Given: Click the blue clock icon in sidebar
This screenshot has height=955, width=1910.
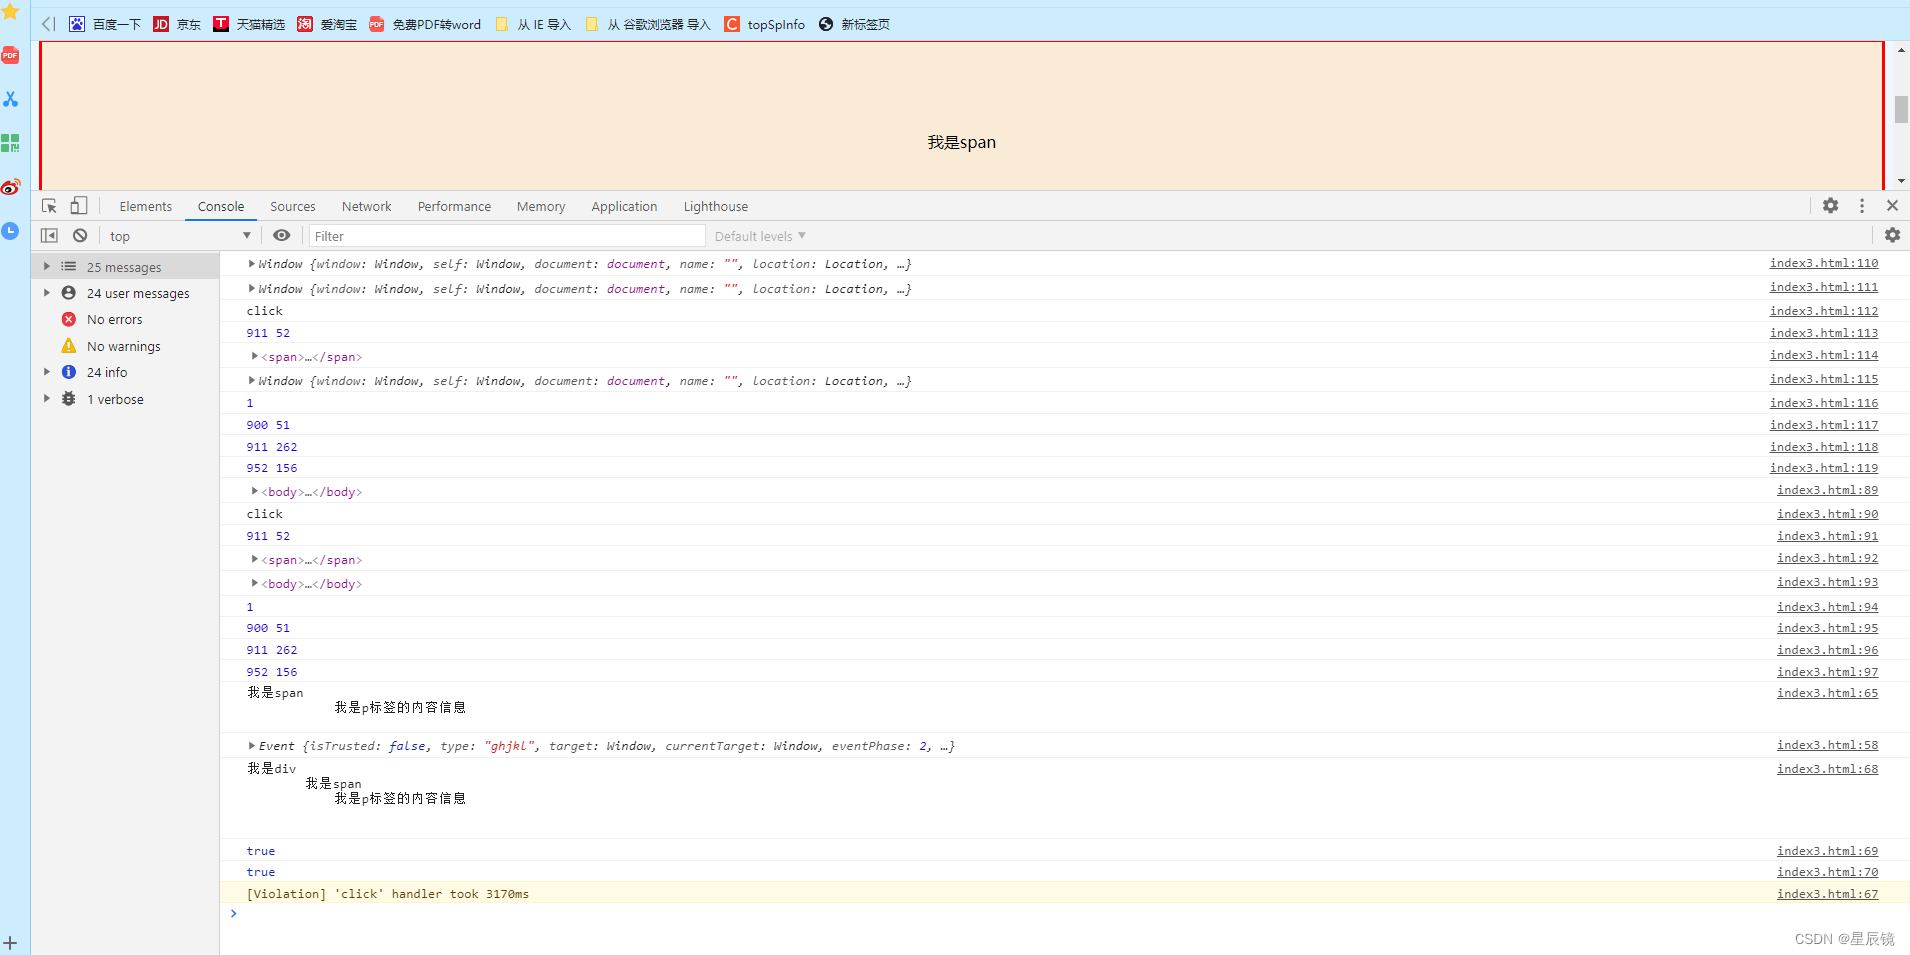Looking at the screenshot, I should tap(10, 231).
